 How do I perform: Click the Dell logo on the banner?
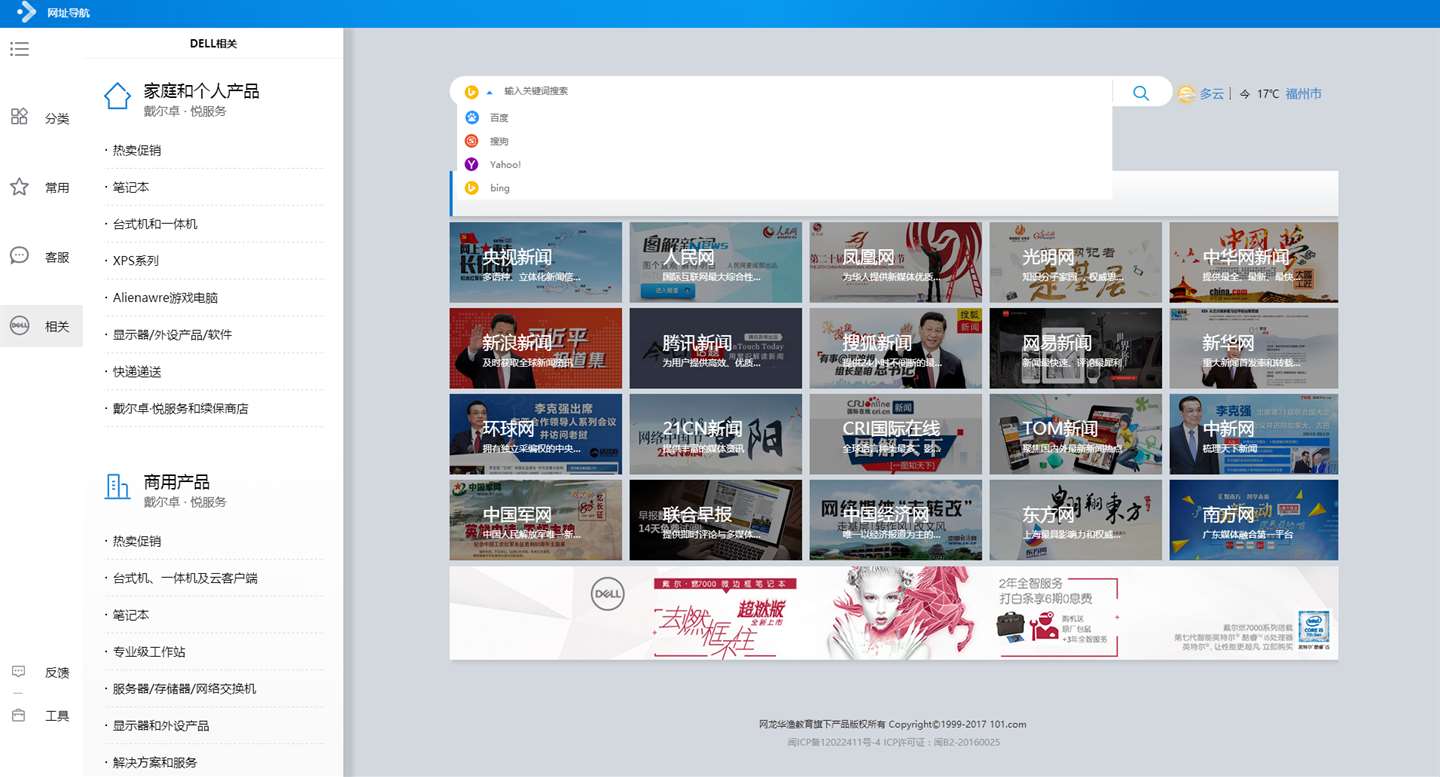coord(607,594)
